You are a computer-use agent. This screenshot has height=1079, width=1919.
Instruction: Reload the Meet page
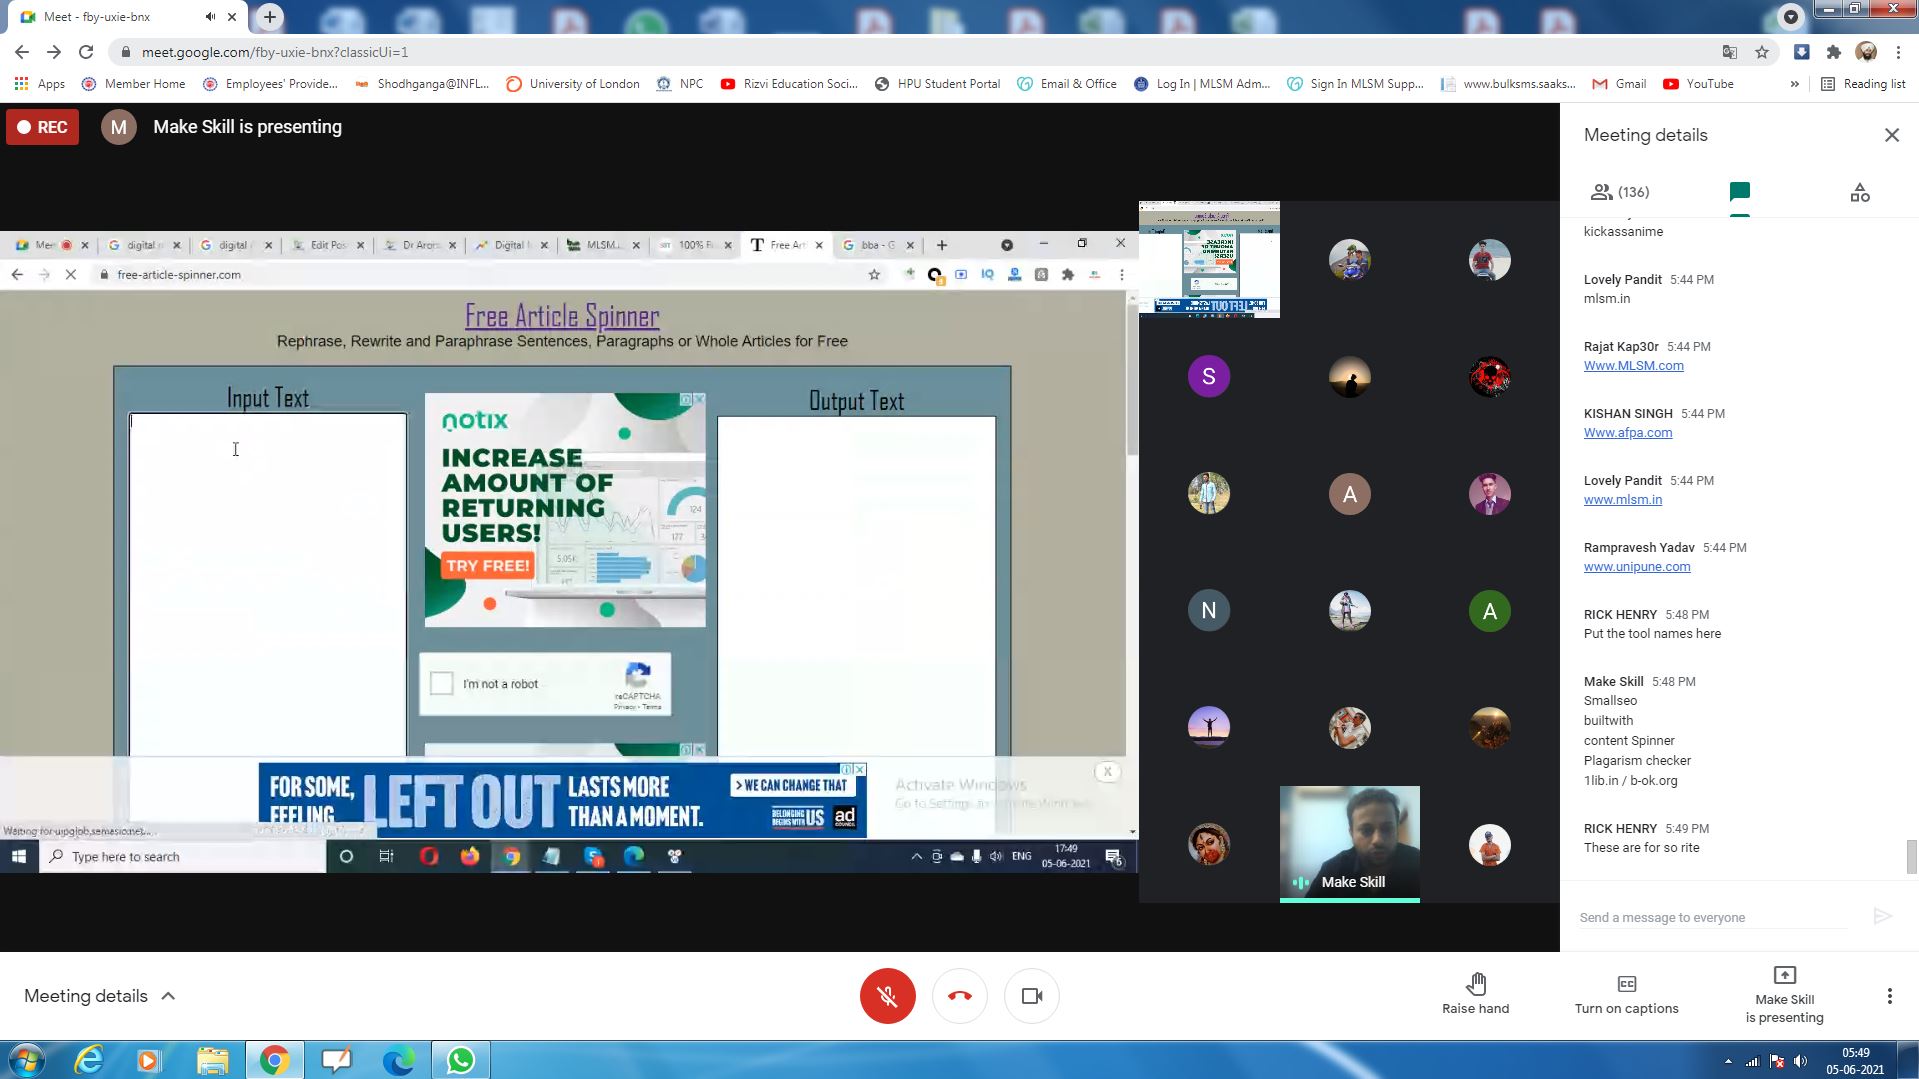pos(86,52)
